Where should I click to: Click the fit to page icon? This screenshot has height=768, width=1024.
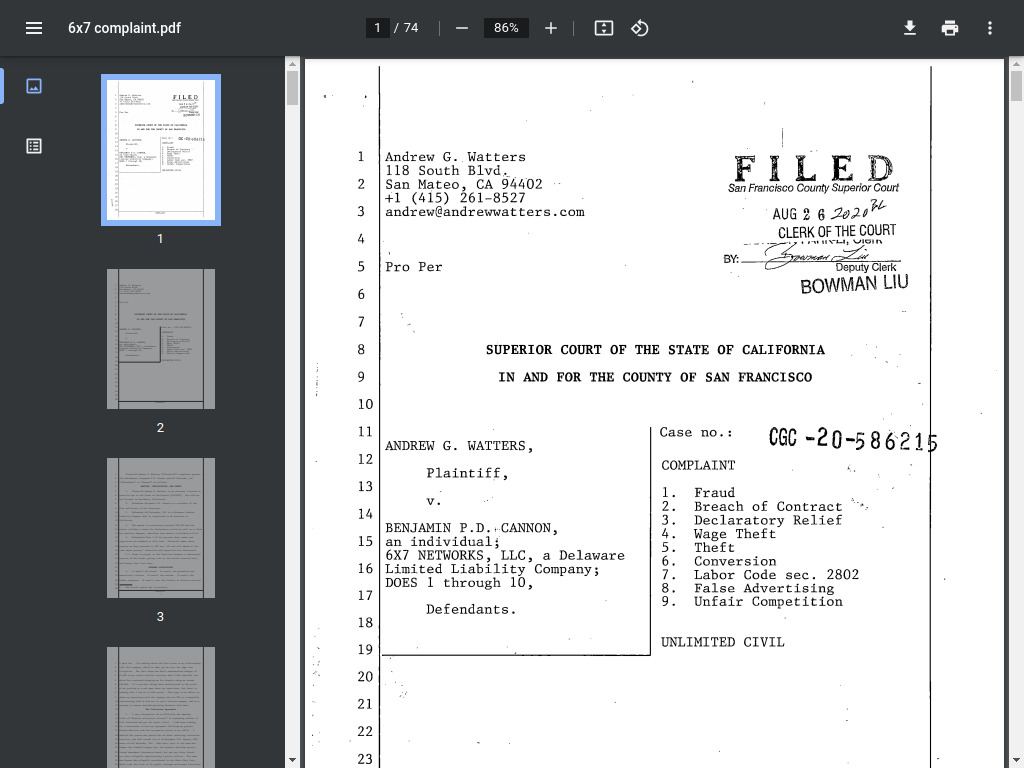(x=603, y=28)
